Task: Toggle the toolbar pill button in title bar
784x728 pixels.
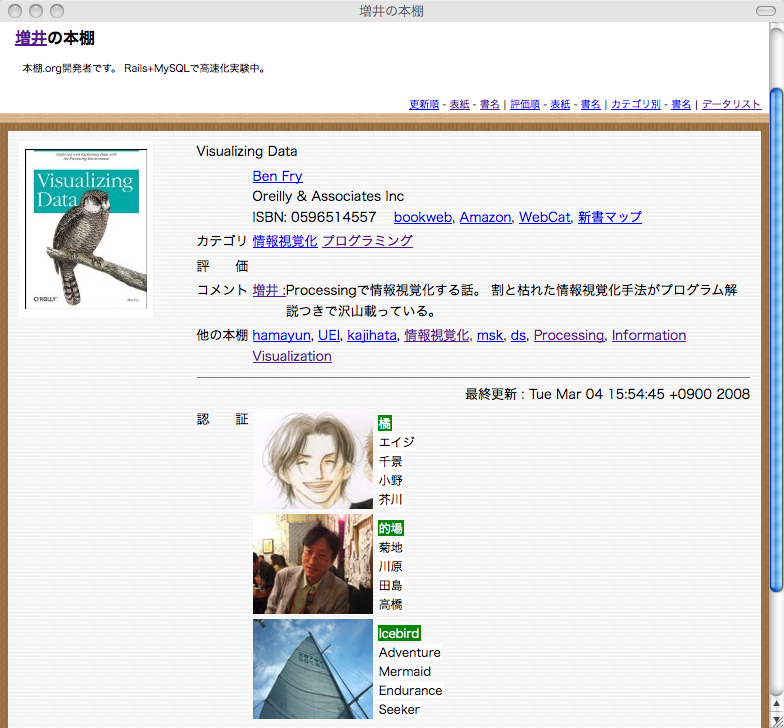Action: (766, 10)
